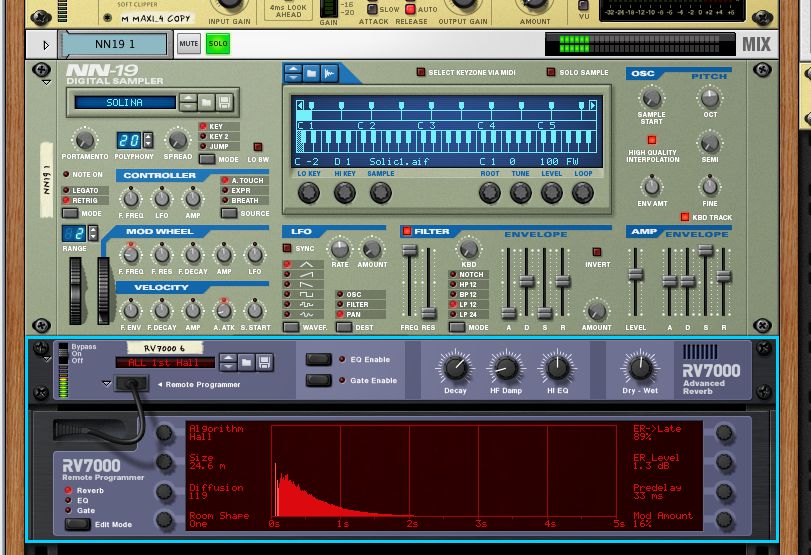Image resolution: width=811 pixels, height=555 pixels.
Task: Enable the Filter section LED
Action: tap(407, 231)
